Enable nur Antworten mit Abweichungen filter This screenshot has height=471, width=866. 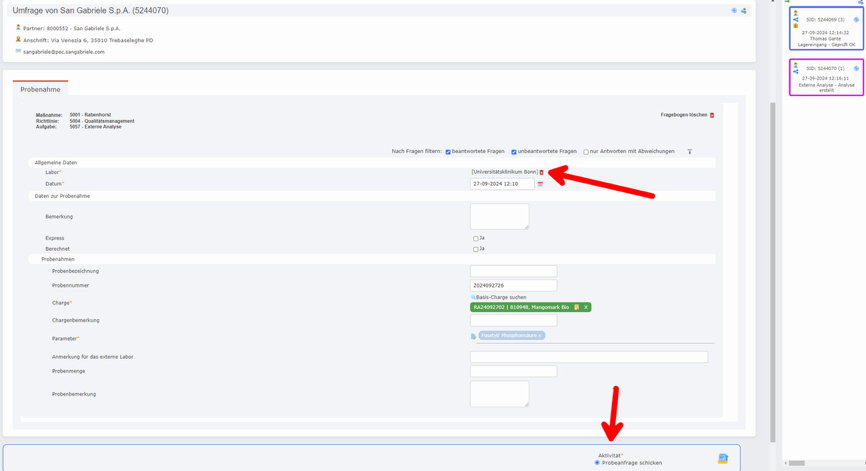coord(586,152)
